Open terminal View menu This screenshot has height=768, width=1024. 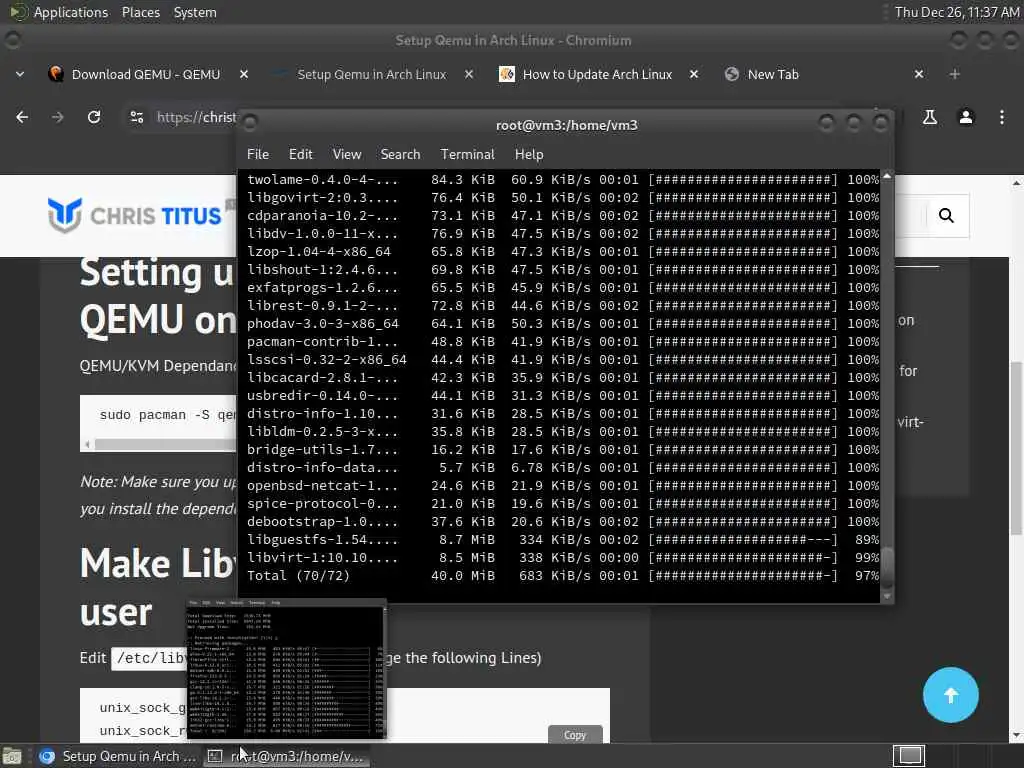346,154
